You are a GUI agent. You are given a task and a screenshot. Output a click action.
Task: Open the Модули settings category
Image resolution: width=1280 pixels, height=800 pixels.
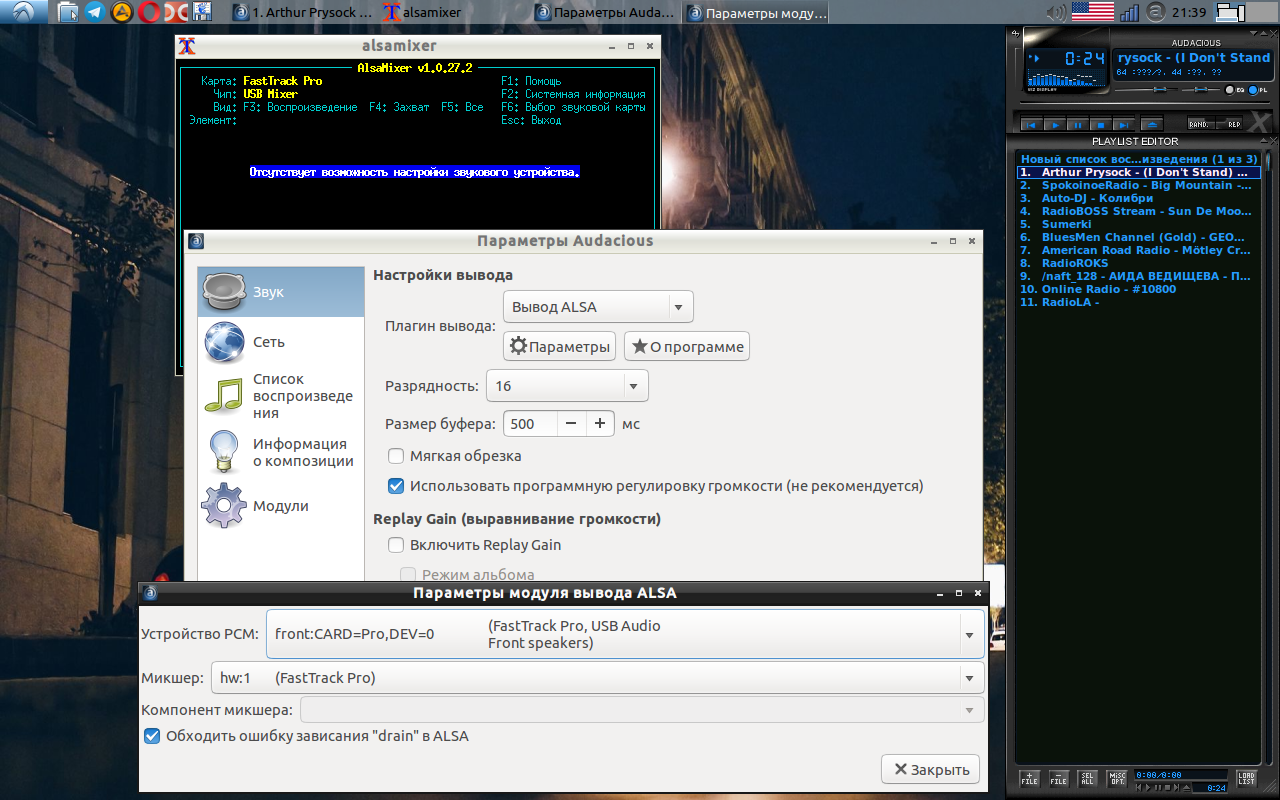point(281,506)
